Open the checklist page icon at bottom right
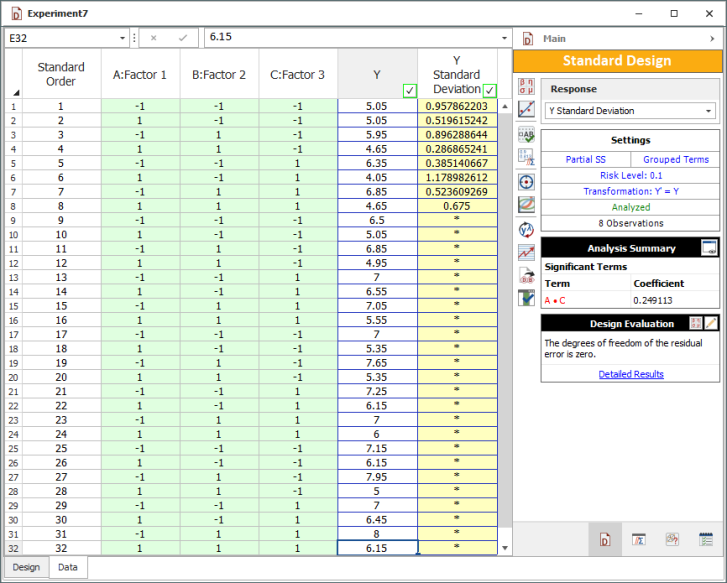727x583 pixels. 706,540
